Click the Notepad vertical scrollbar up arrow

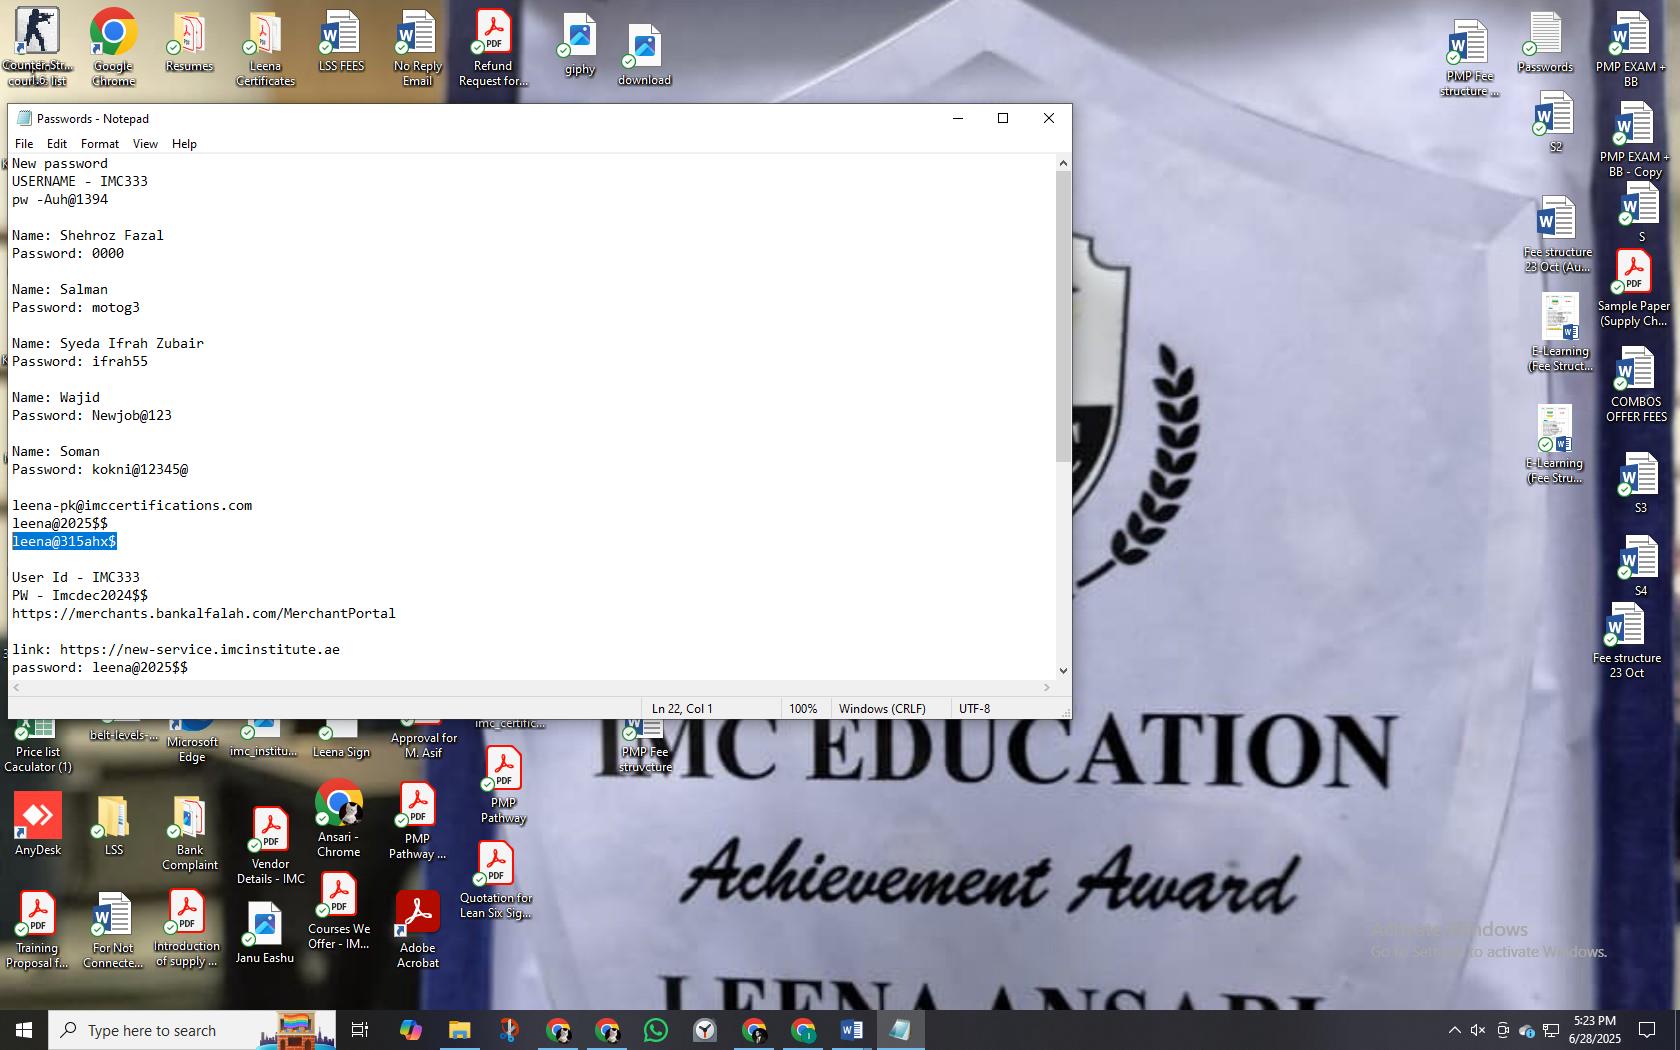[1063, 163]
